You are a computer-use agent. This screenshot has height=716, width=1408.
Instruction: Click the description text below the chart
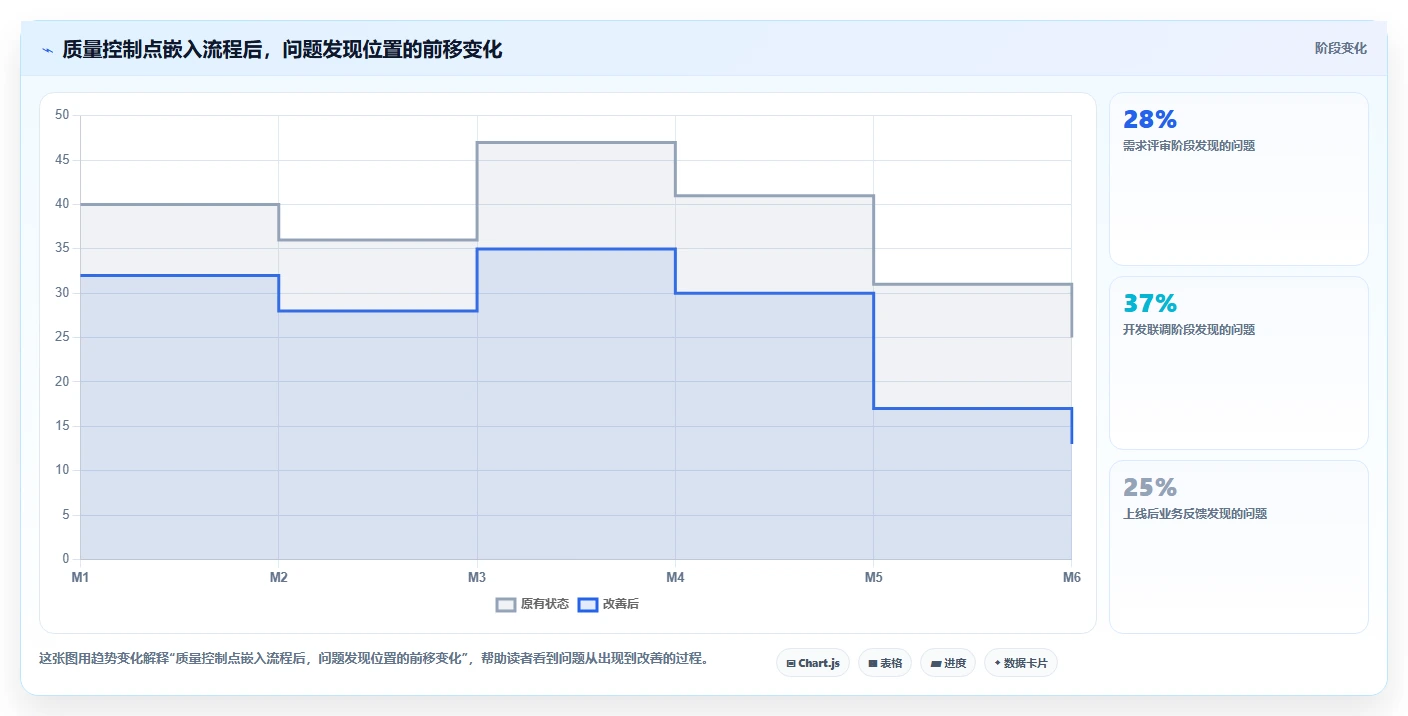click(373, 659)
